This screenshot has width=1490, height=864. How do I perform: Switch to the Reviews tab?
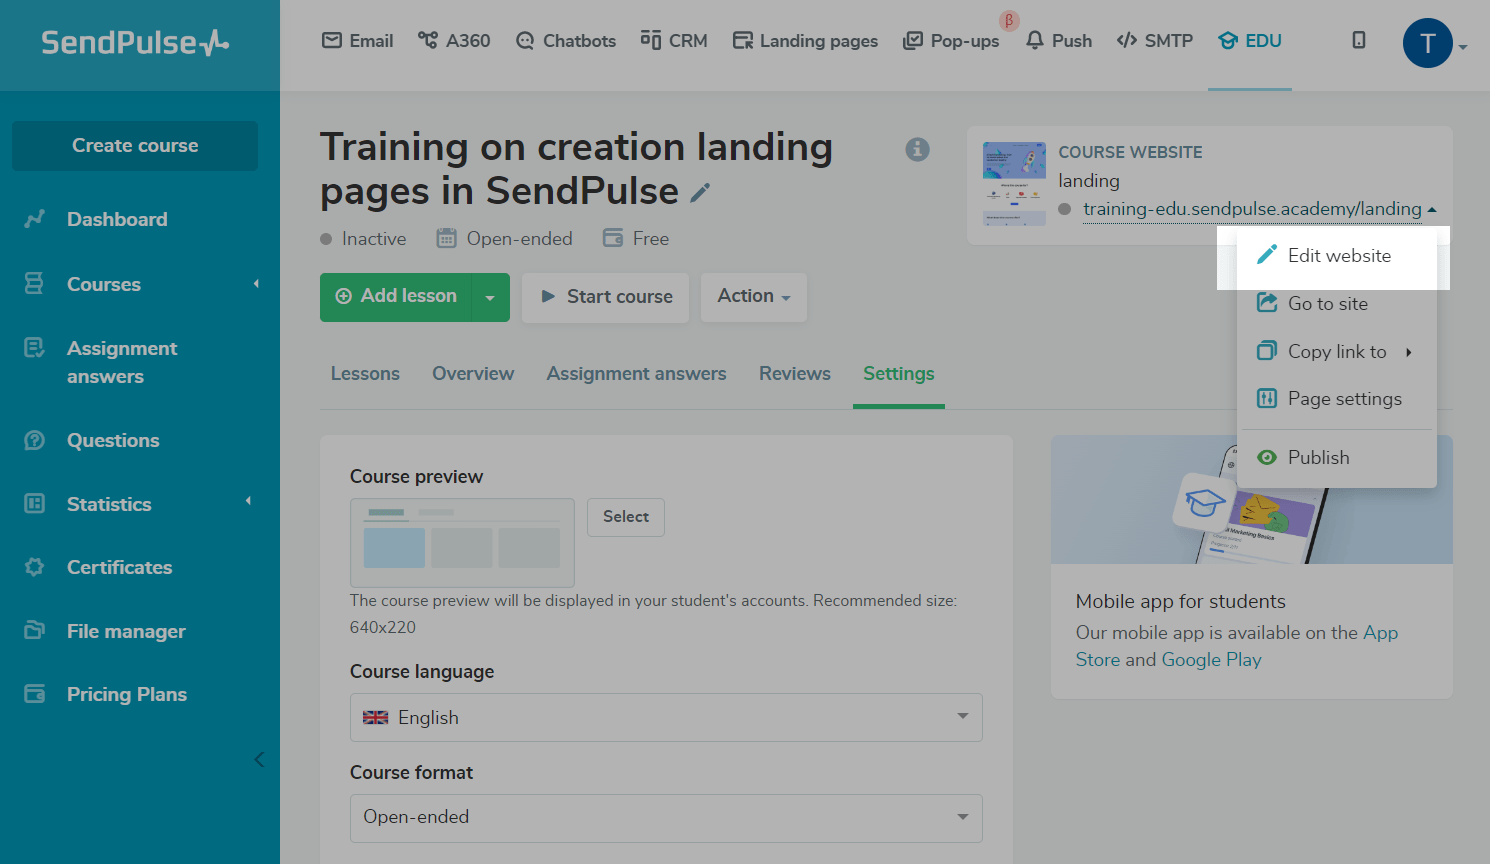(794, 373)
